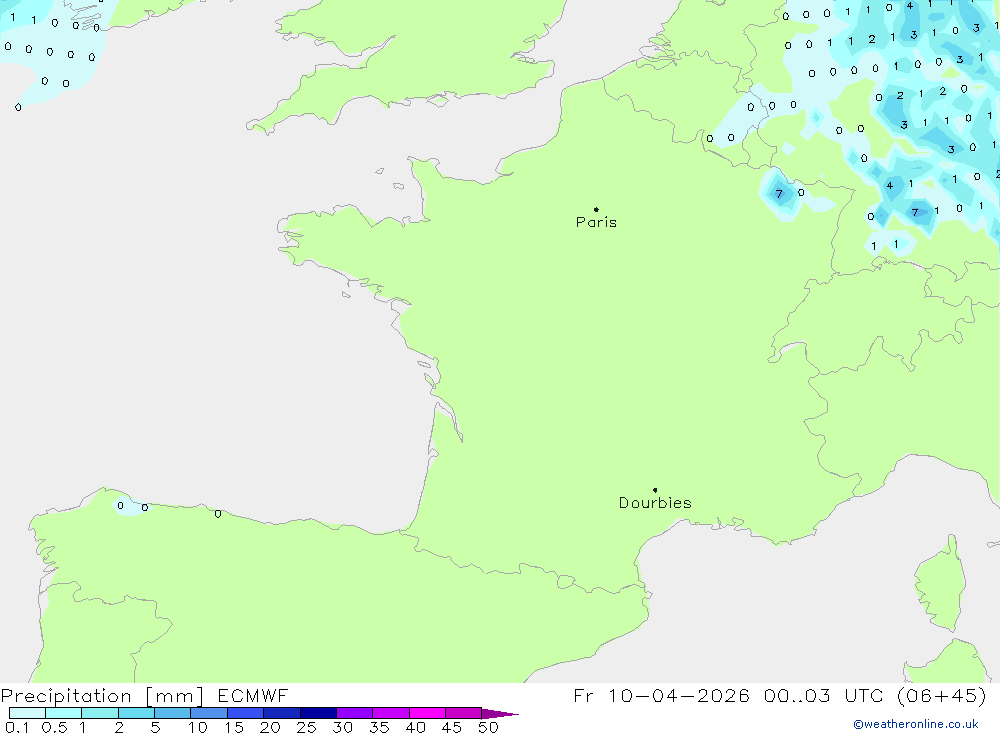Click the legend label 25

pyautogui.click(x=306, y=727)
